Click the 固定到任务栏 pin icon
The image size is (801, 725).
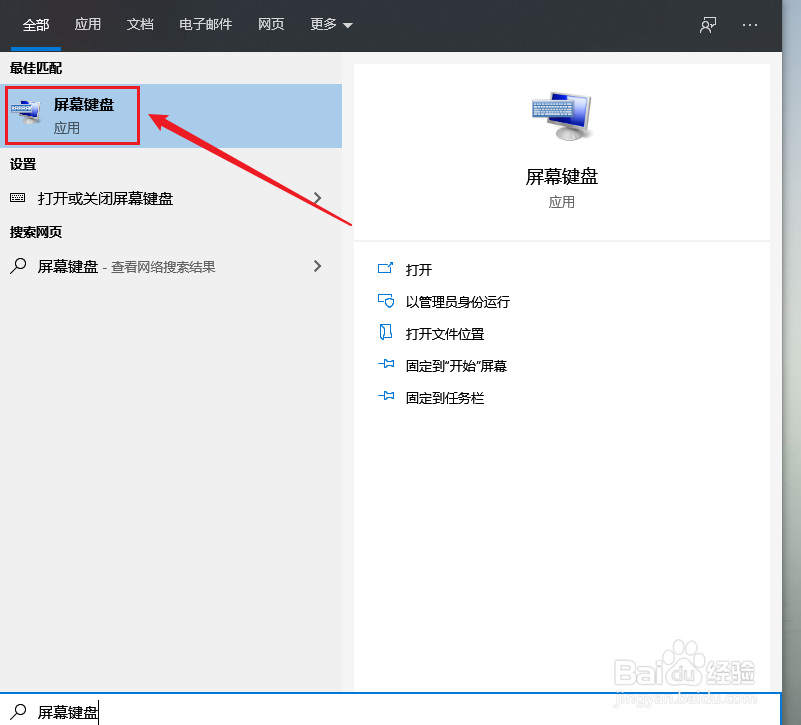tap(386, 397)
